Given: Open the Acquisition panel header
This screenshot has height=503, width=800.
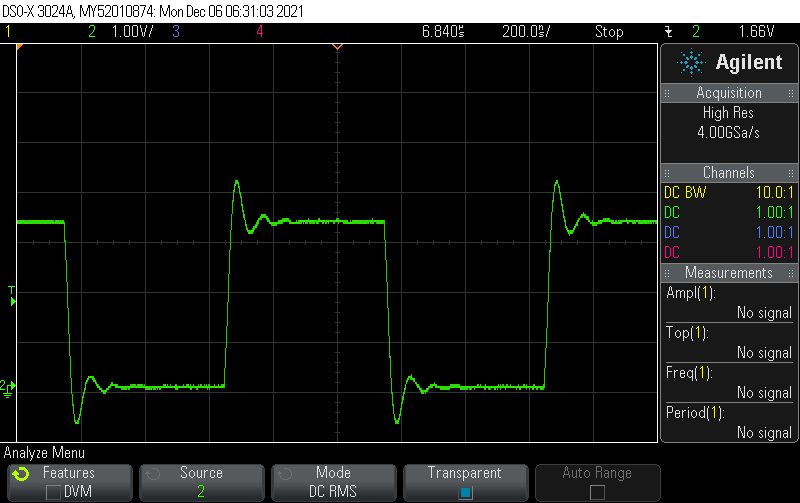Looking at the screenshot, I should tap(729, 93).
